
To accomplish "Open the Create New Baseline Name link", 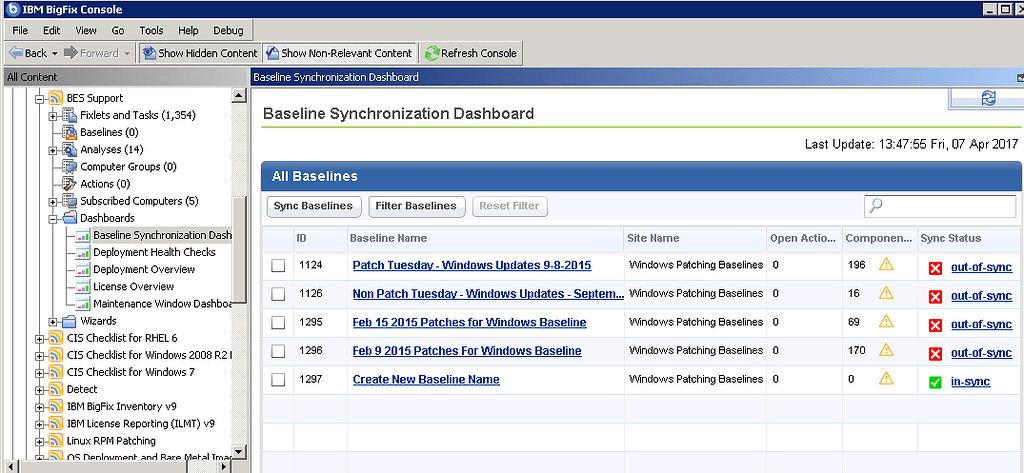I will click(x=426, y=380).
